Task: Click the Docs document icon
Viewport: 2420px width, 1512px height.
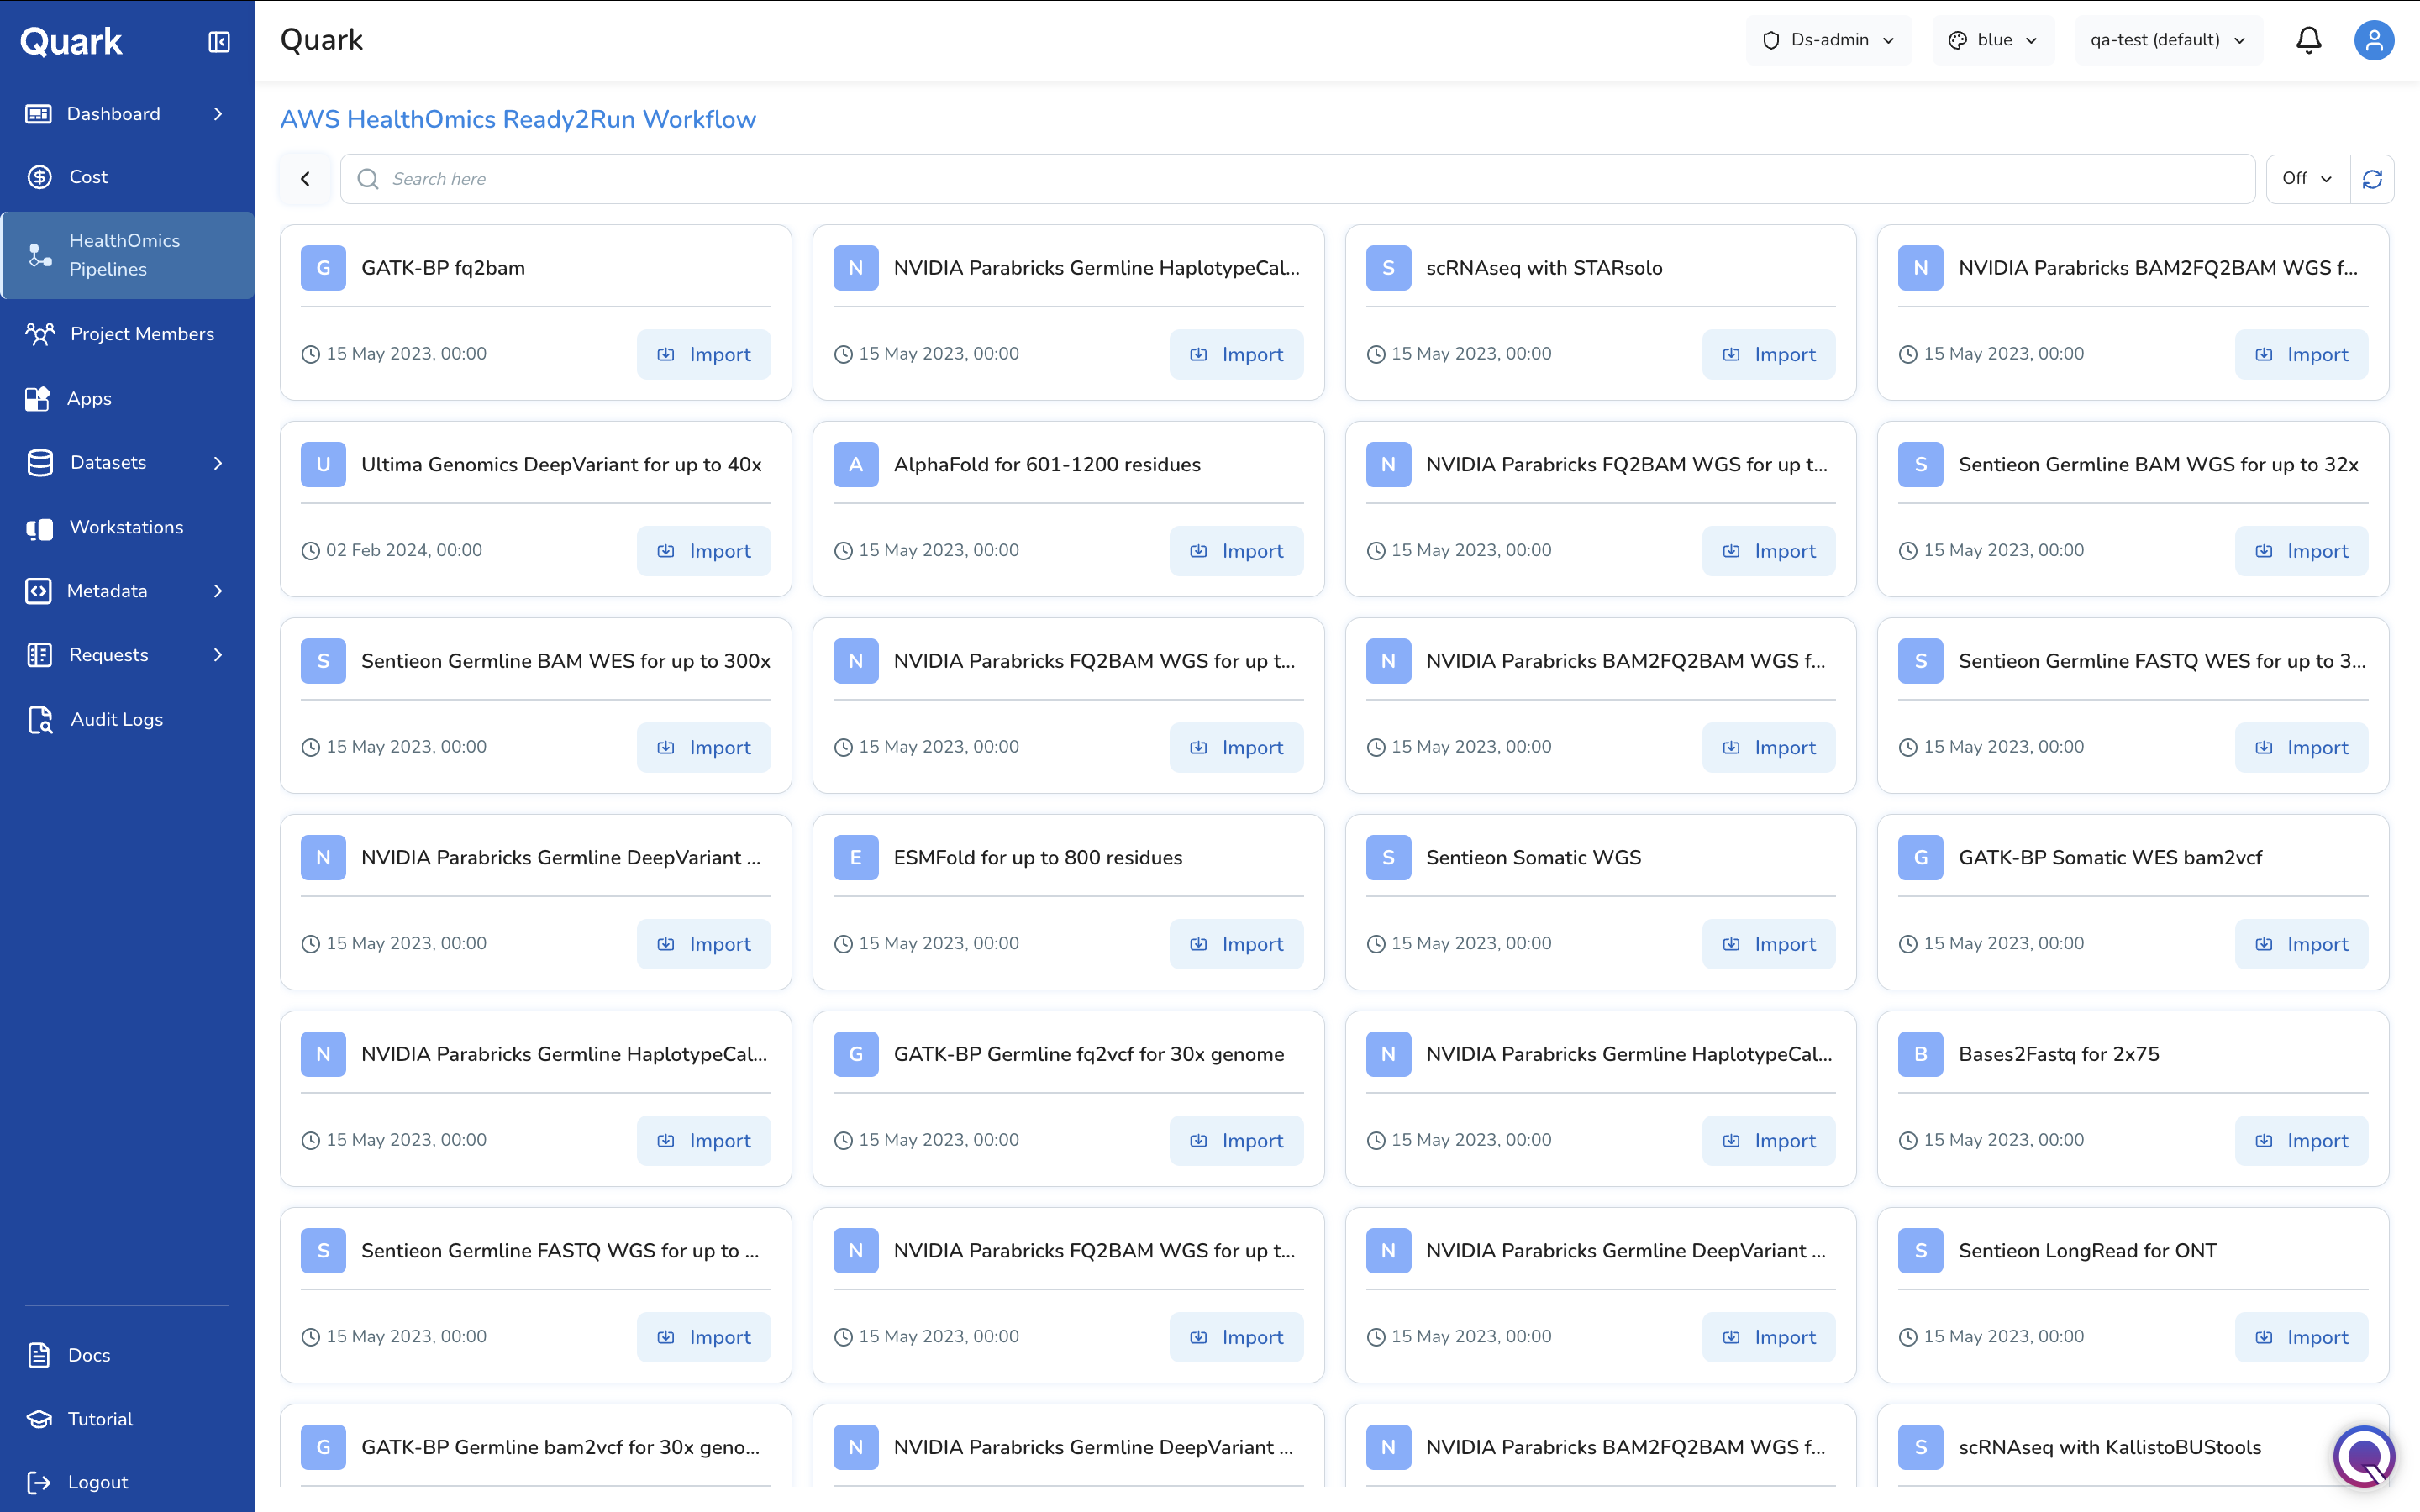Action: (39, 1355)
